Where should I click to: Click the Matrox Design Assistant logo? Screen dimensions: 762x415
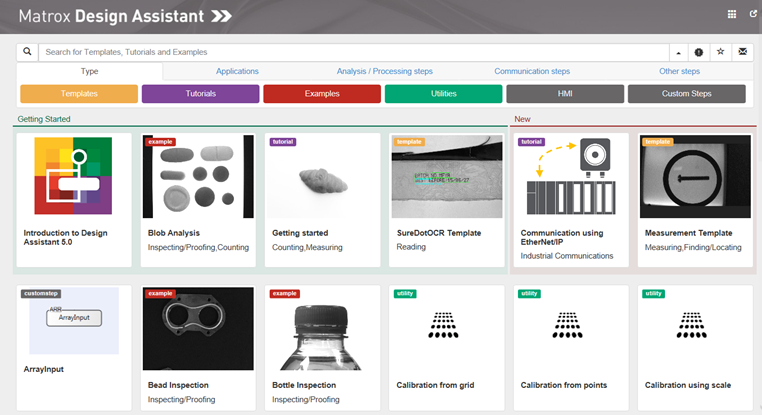[x=125, y=16]
